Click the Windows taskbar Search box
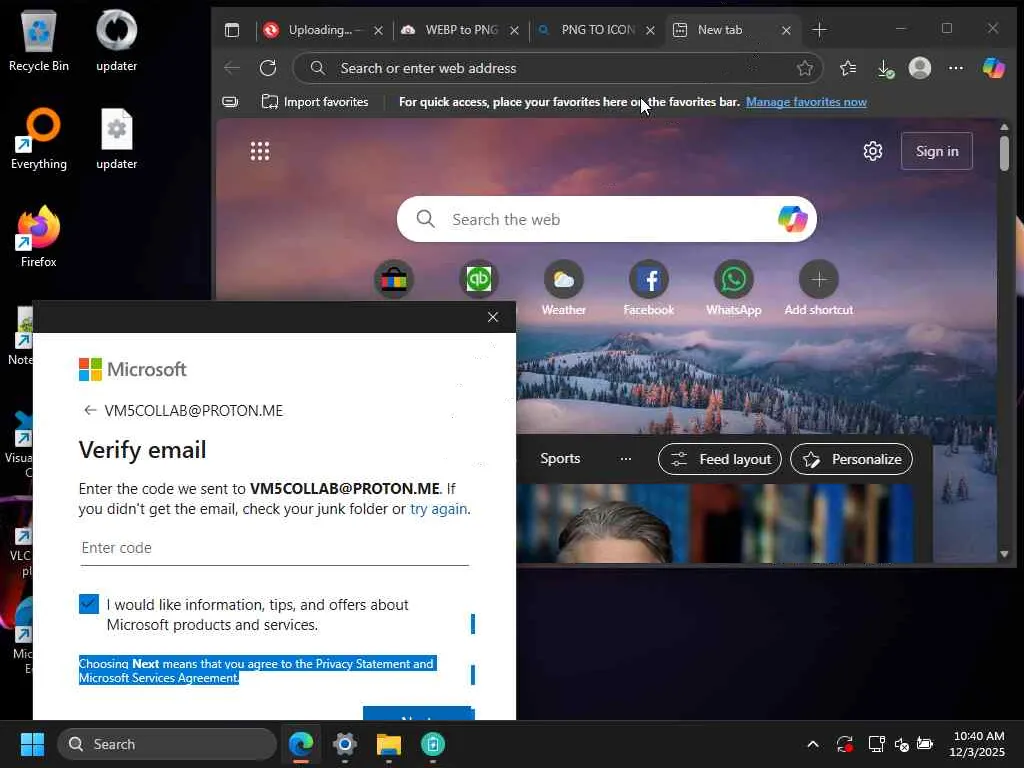This screenshot has width=1024, height=768. pyautogui.click(x=167, y=744)
